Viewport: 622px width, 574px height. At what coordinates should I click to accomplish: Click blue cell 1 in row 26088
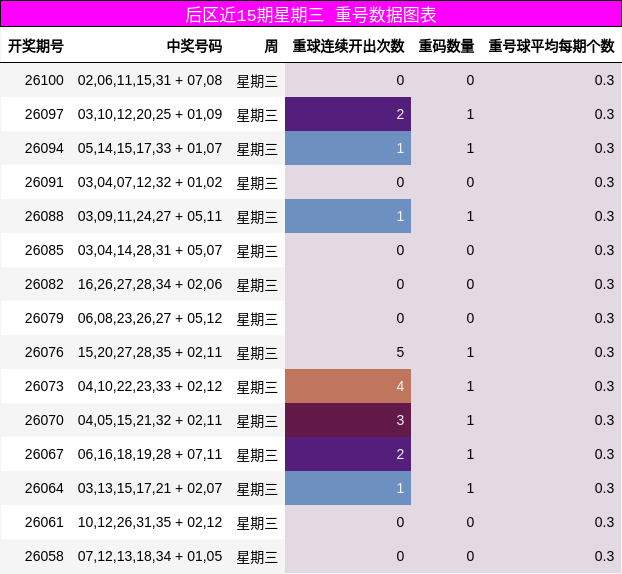(x=348, y=216)
